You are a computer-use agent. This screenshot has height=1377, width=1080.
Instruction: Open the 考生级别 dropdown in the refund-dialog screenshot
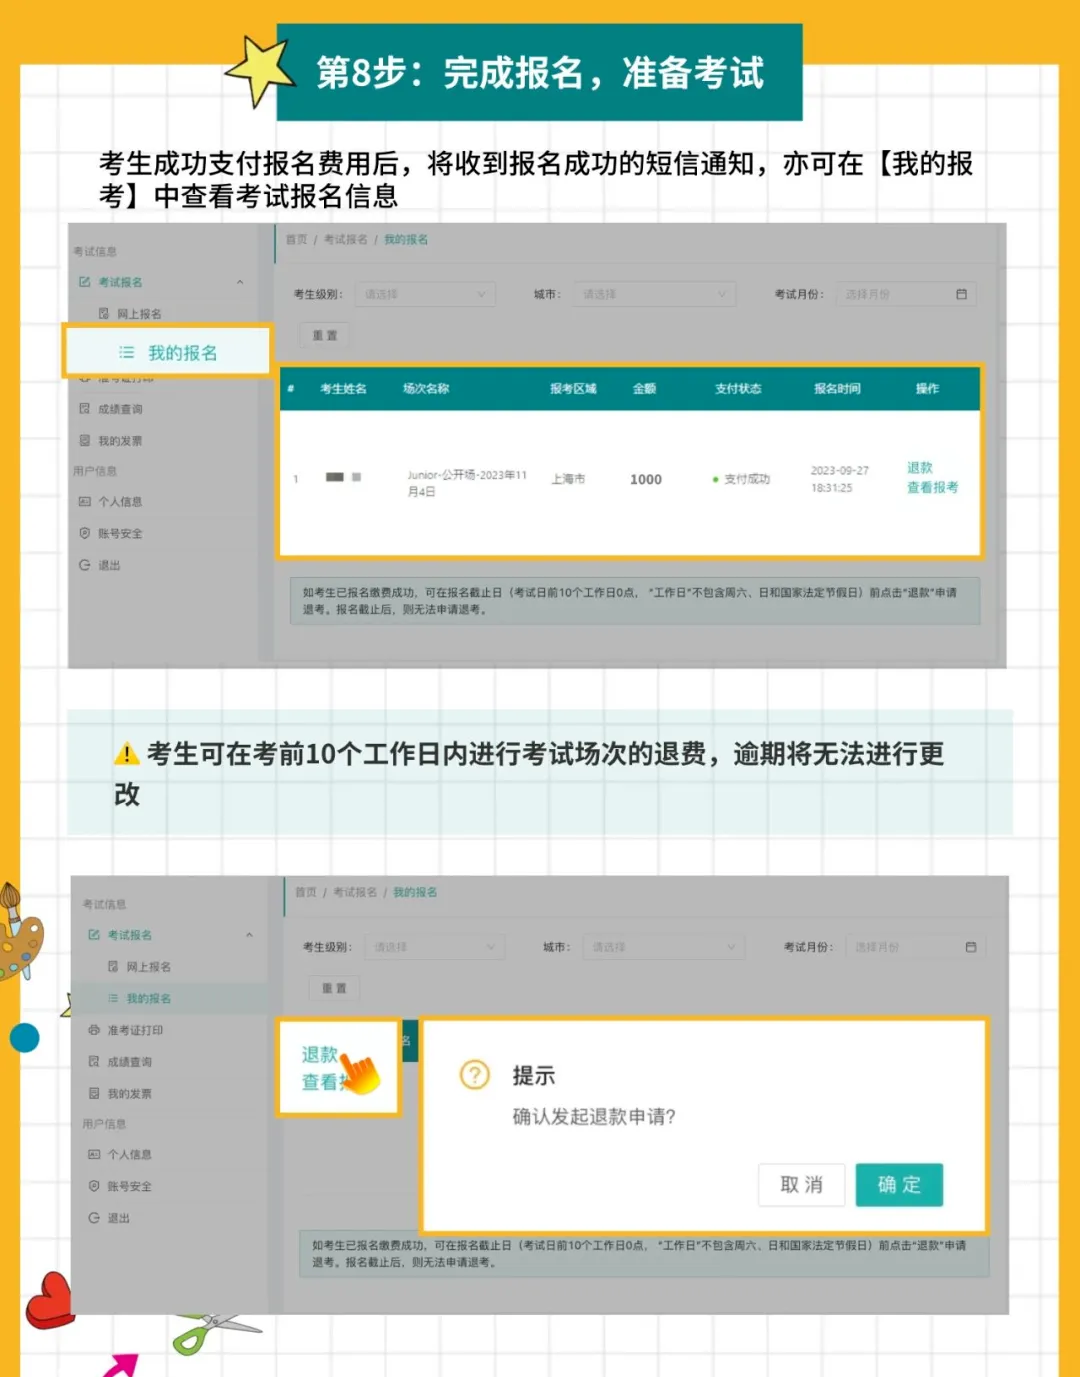434,947
